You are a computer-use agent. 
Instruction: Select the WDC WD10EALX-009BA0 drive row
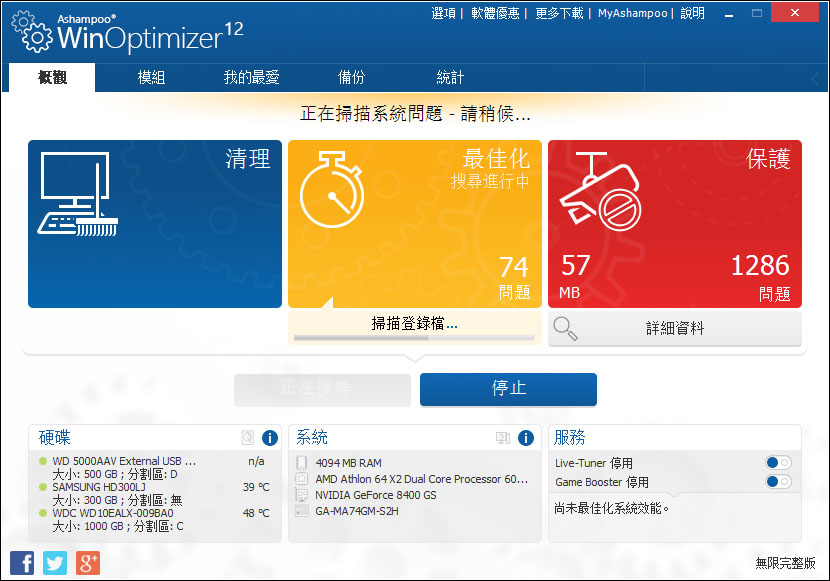[x=154, y=519]
